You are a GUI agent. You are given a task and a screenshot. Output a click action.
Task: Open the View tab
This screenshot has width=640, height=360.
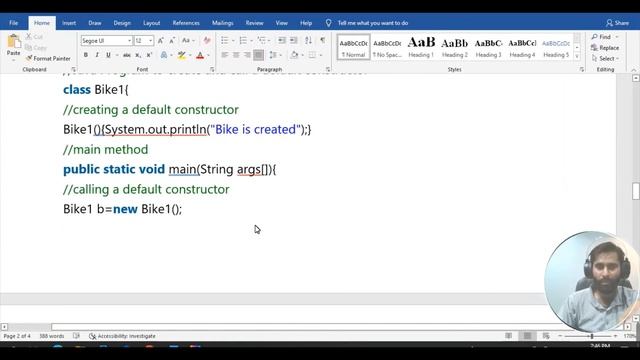282,23
